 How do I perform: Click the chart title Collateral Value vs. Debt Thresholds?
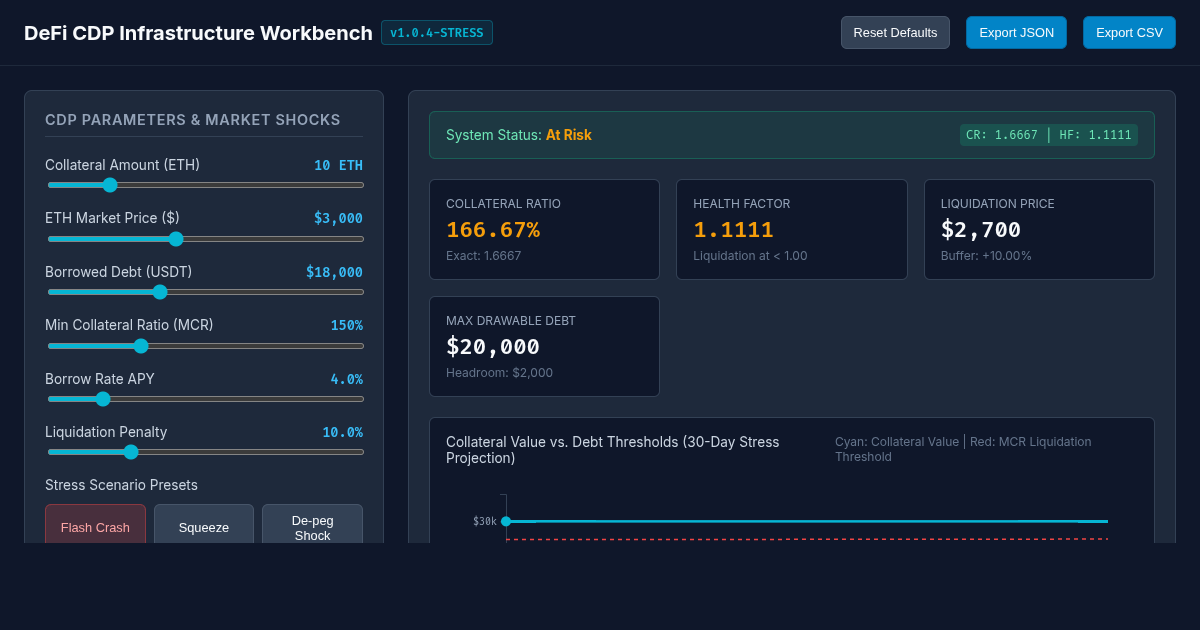pos(612,450)
